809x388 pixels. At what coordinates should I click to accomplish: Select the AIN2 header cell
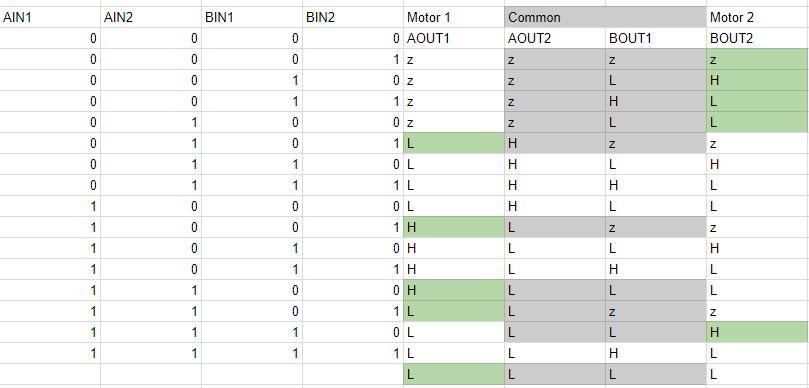pos(151,18)
